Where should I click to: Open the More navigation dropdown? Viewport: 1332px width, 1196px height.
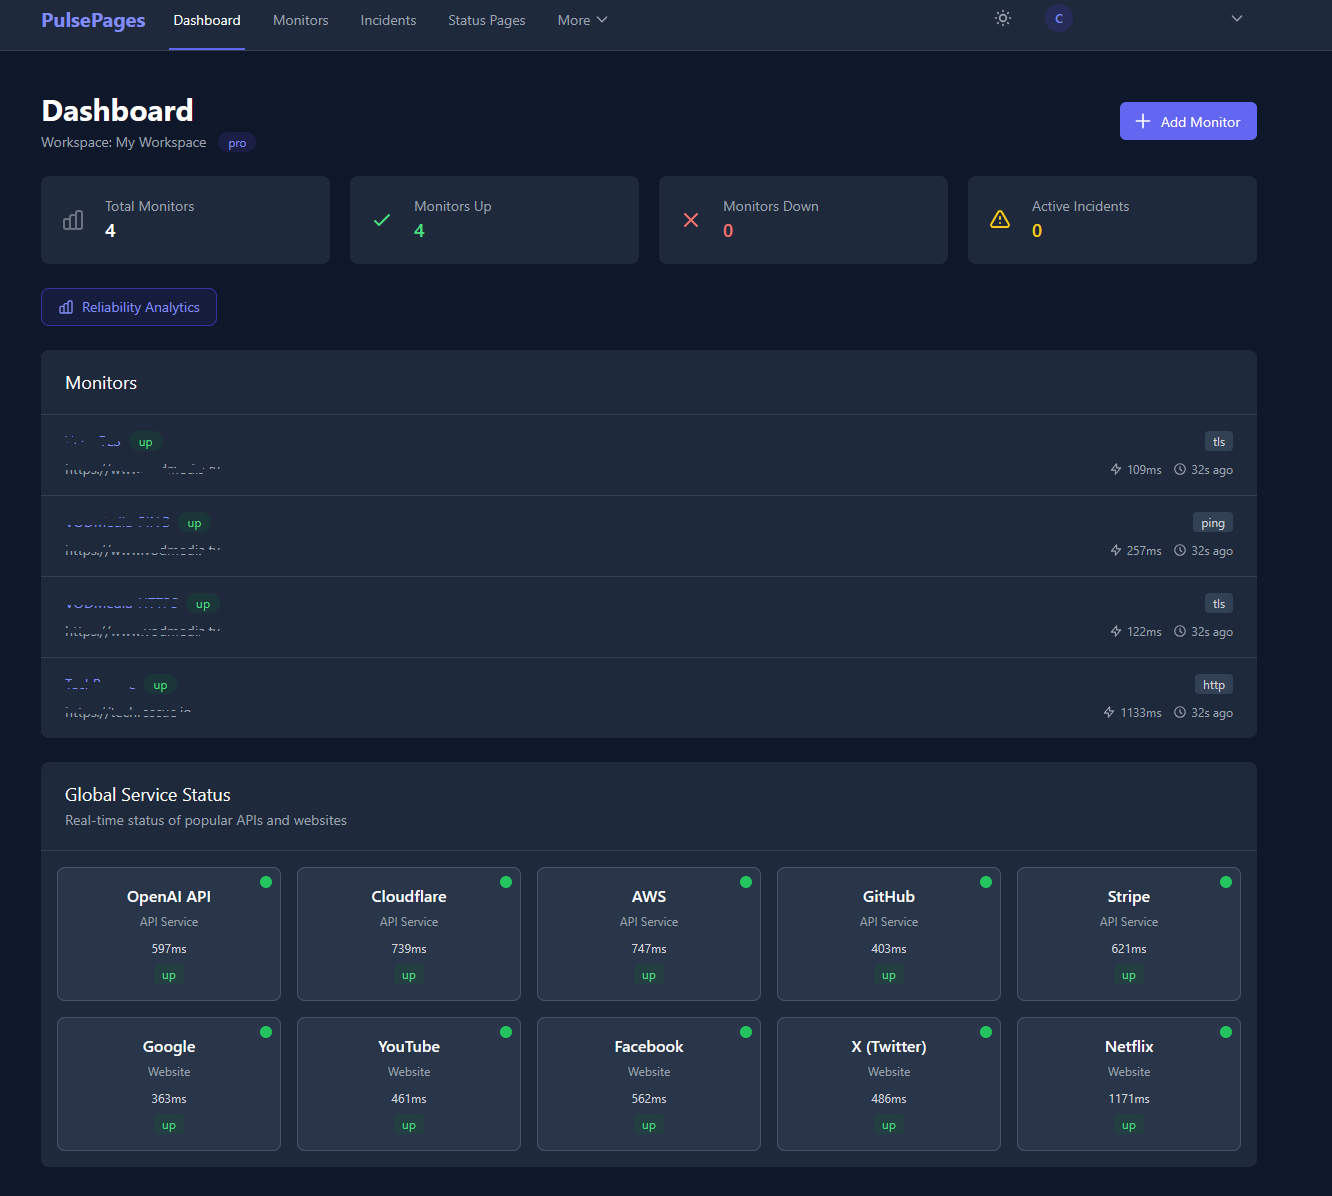pos(582,20)
